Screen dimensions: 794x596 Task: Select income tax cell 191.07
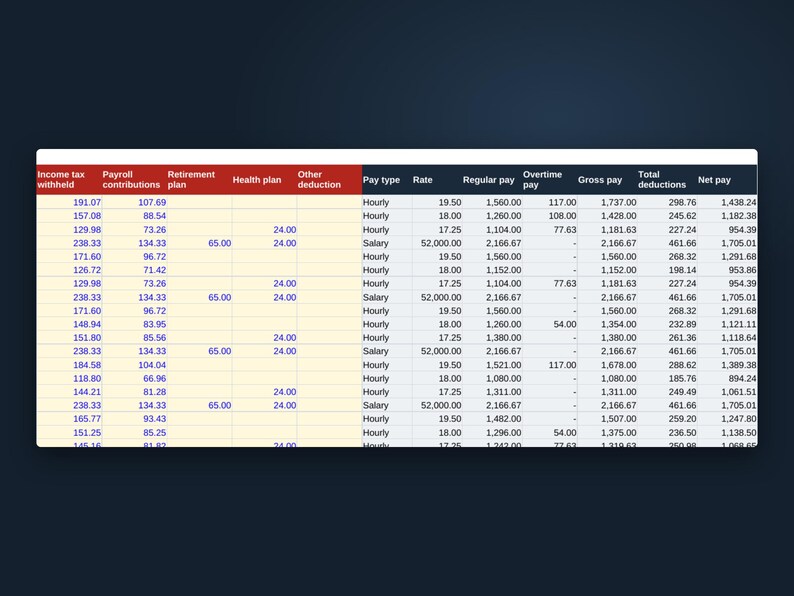pyautogui.click(x=69, y=203)
